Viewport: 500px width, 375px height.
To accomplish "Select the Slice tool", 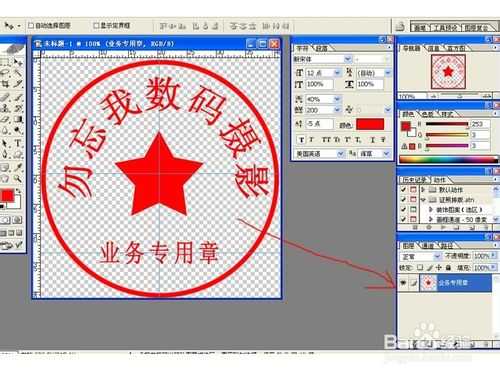I will pos(19,84).
